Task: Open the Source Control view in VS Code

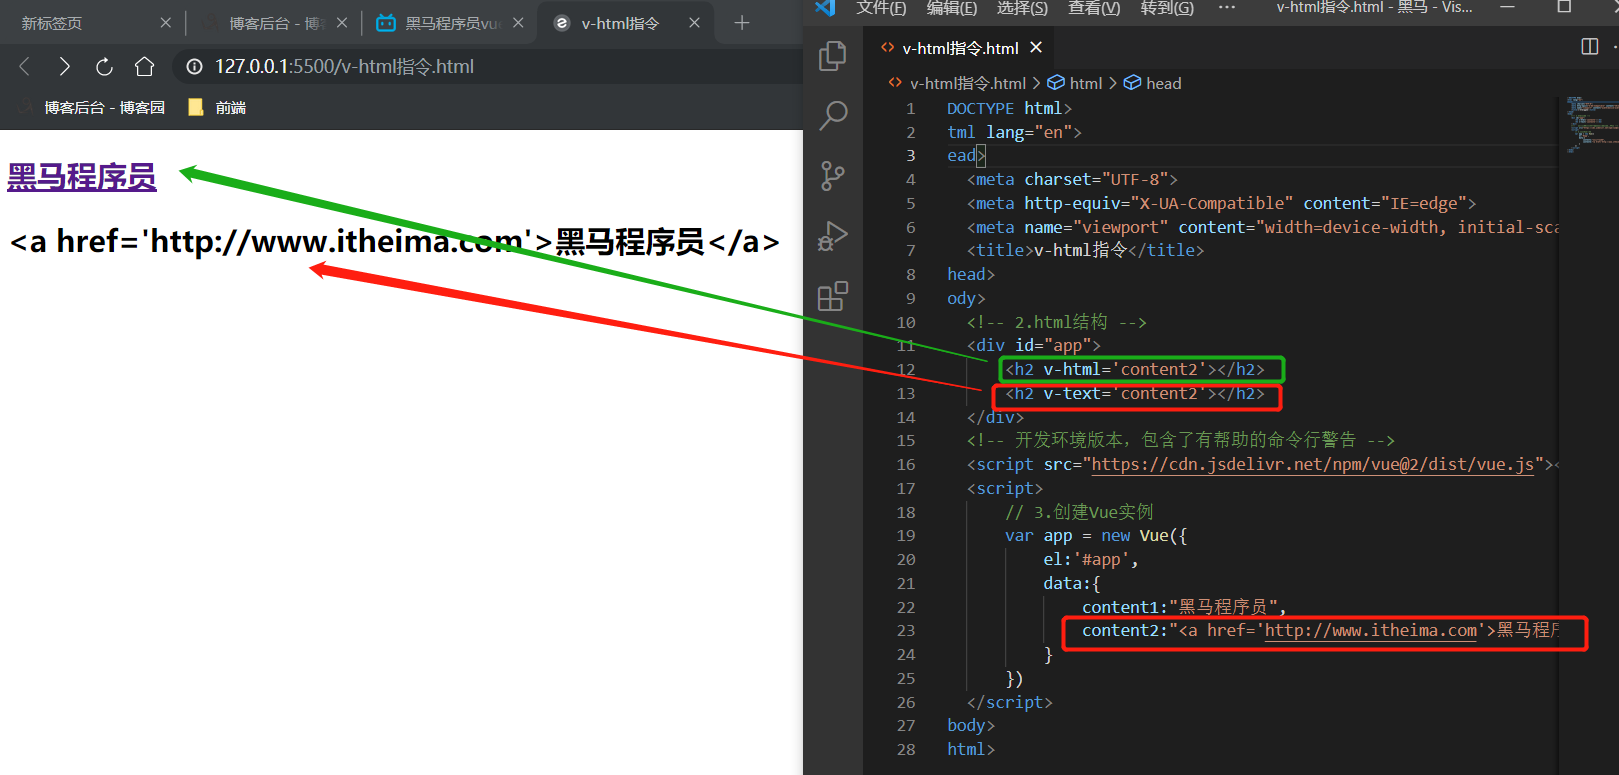Action: pos(832,176)
